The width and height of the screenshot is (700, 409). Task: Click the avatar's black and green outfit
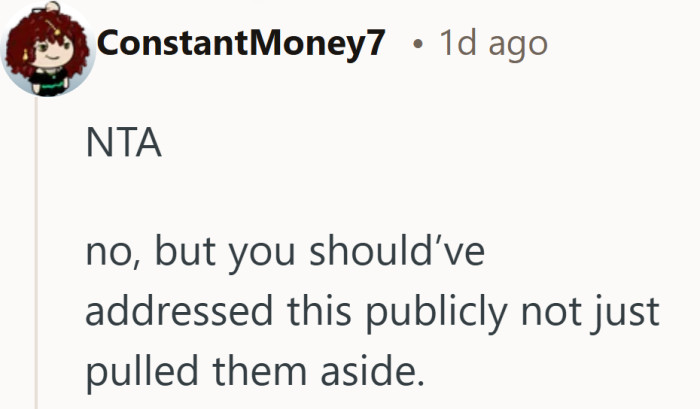[x=50, y=81]
